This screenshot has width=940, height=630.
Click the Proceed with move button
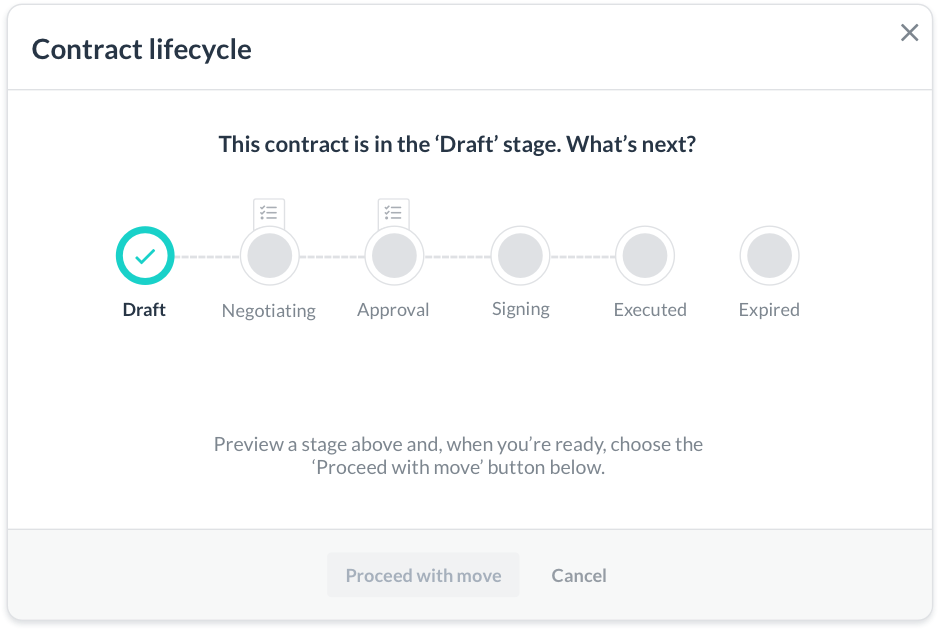tap(423, 575)
